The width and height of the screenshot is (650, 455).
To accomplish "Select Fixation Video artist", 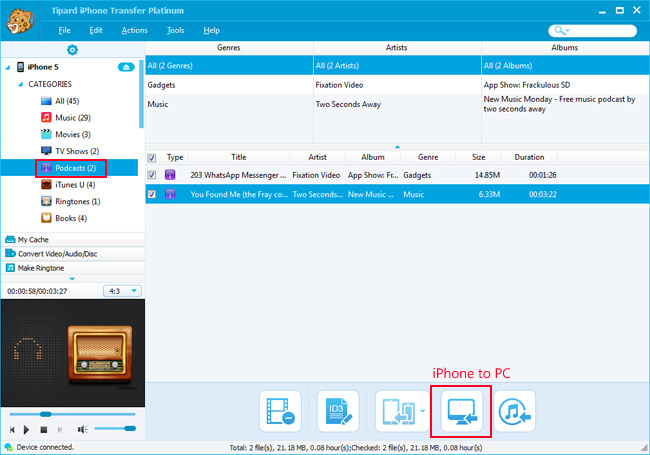I will (x=397, y=85).
